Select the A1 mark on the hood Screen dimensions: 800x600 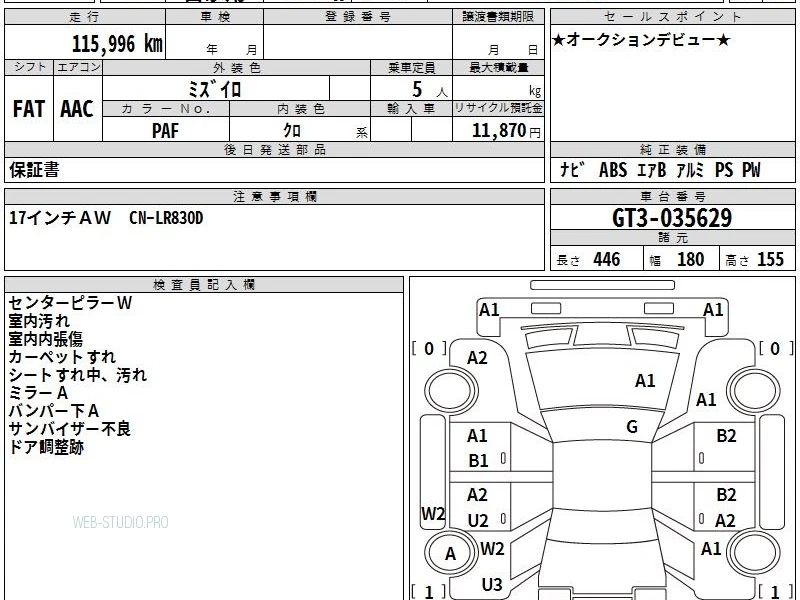[x=645, y=381]
